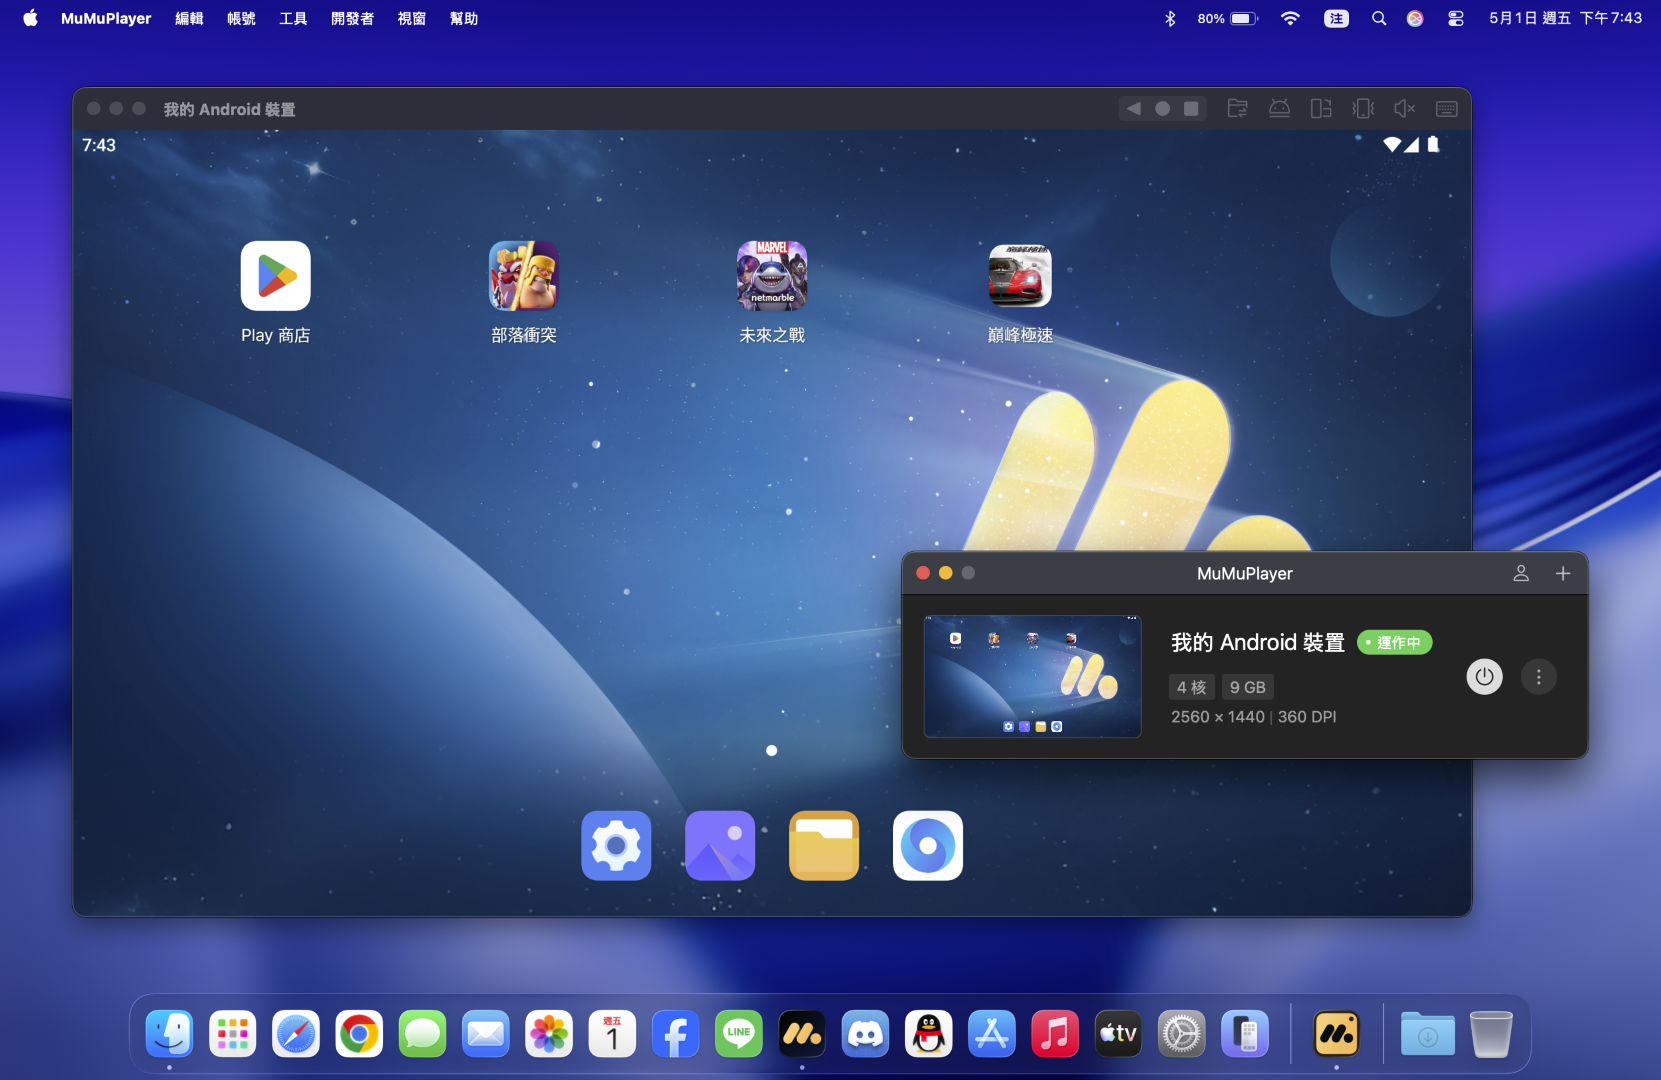Open the MuMuPlayer app menu
The image size is (1661, 1080).
(x=106, y=18)
